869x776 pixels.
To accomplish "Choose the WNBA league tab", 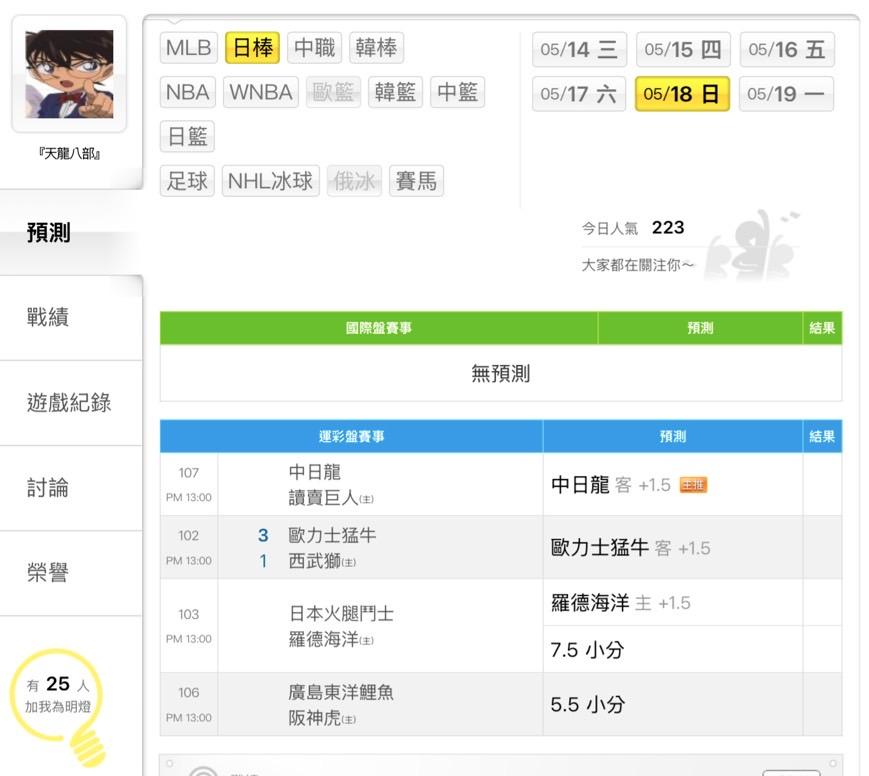I will click(261, 92).
